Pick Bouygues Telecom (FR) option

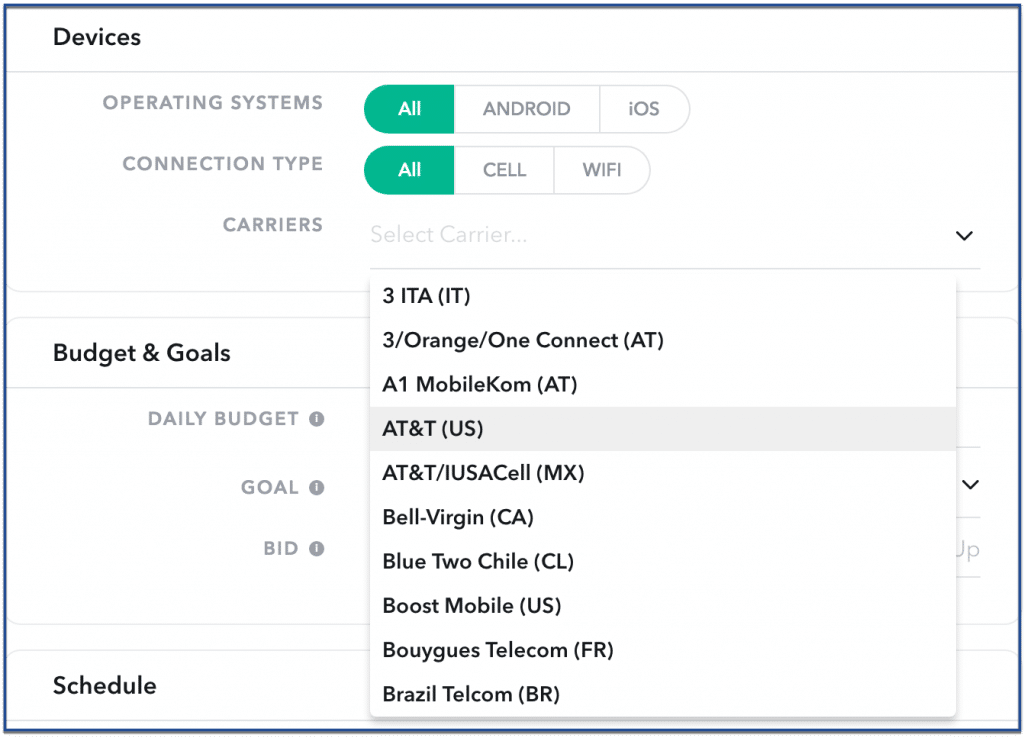point(663,650)
